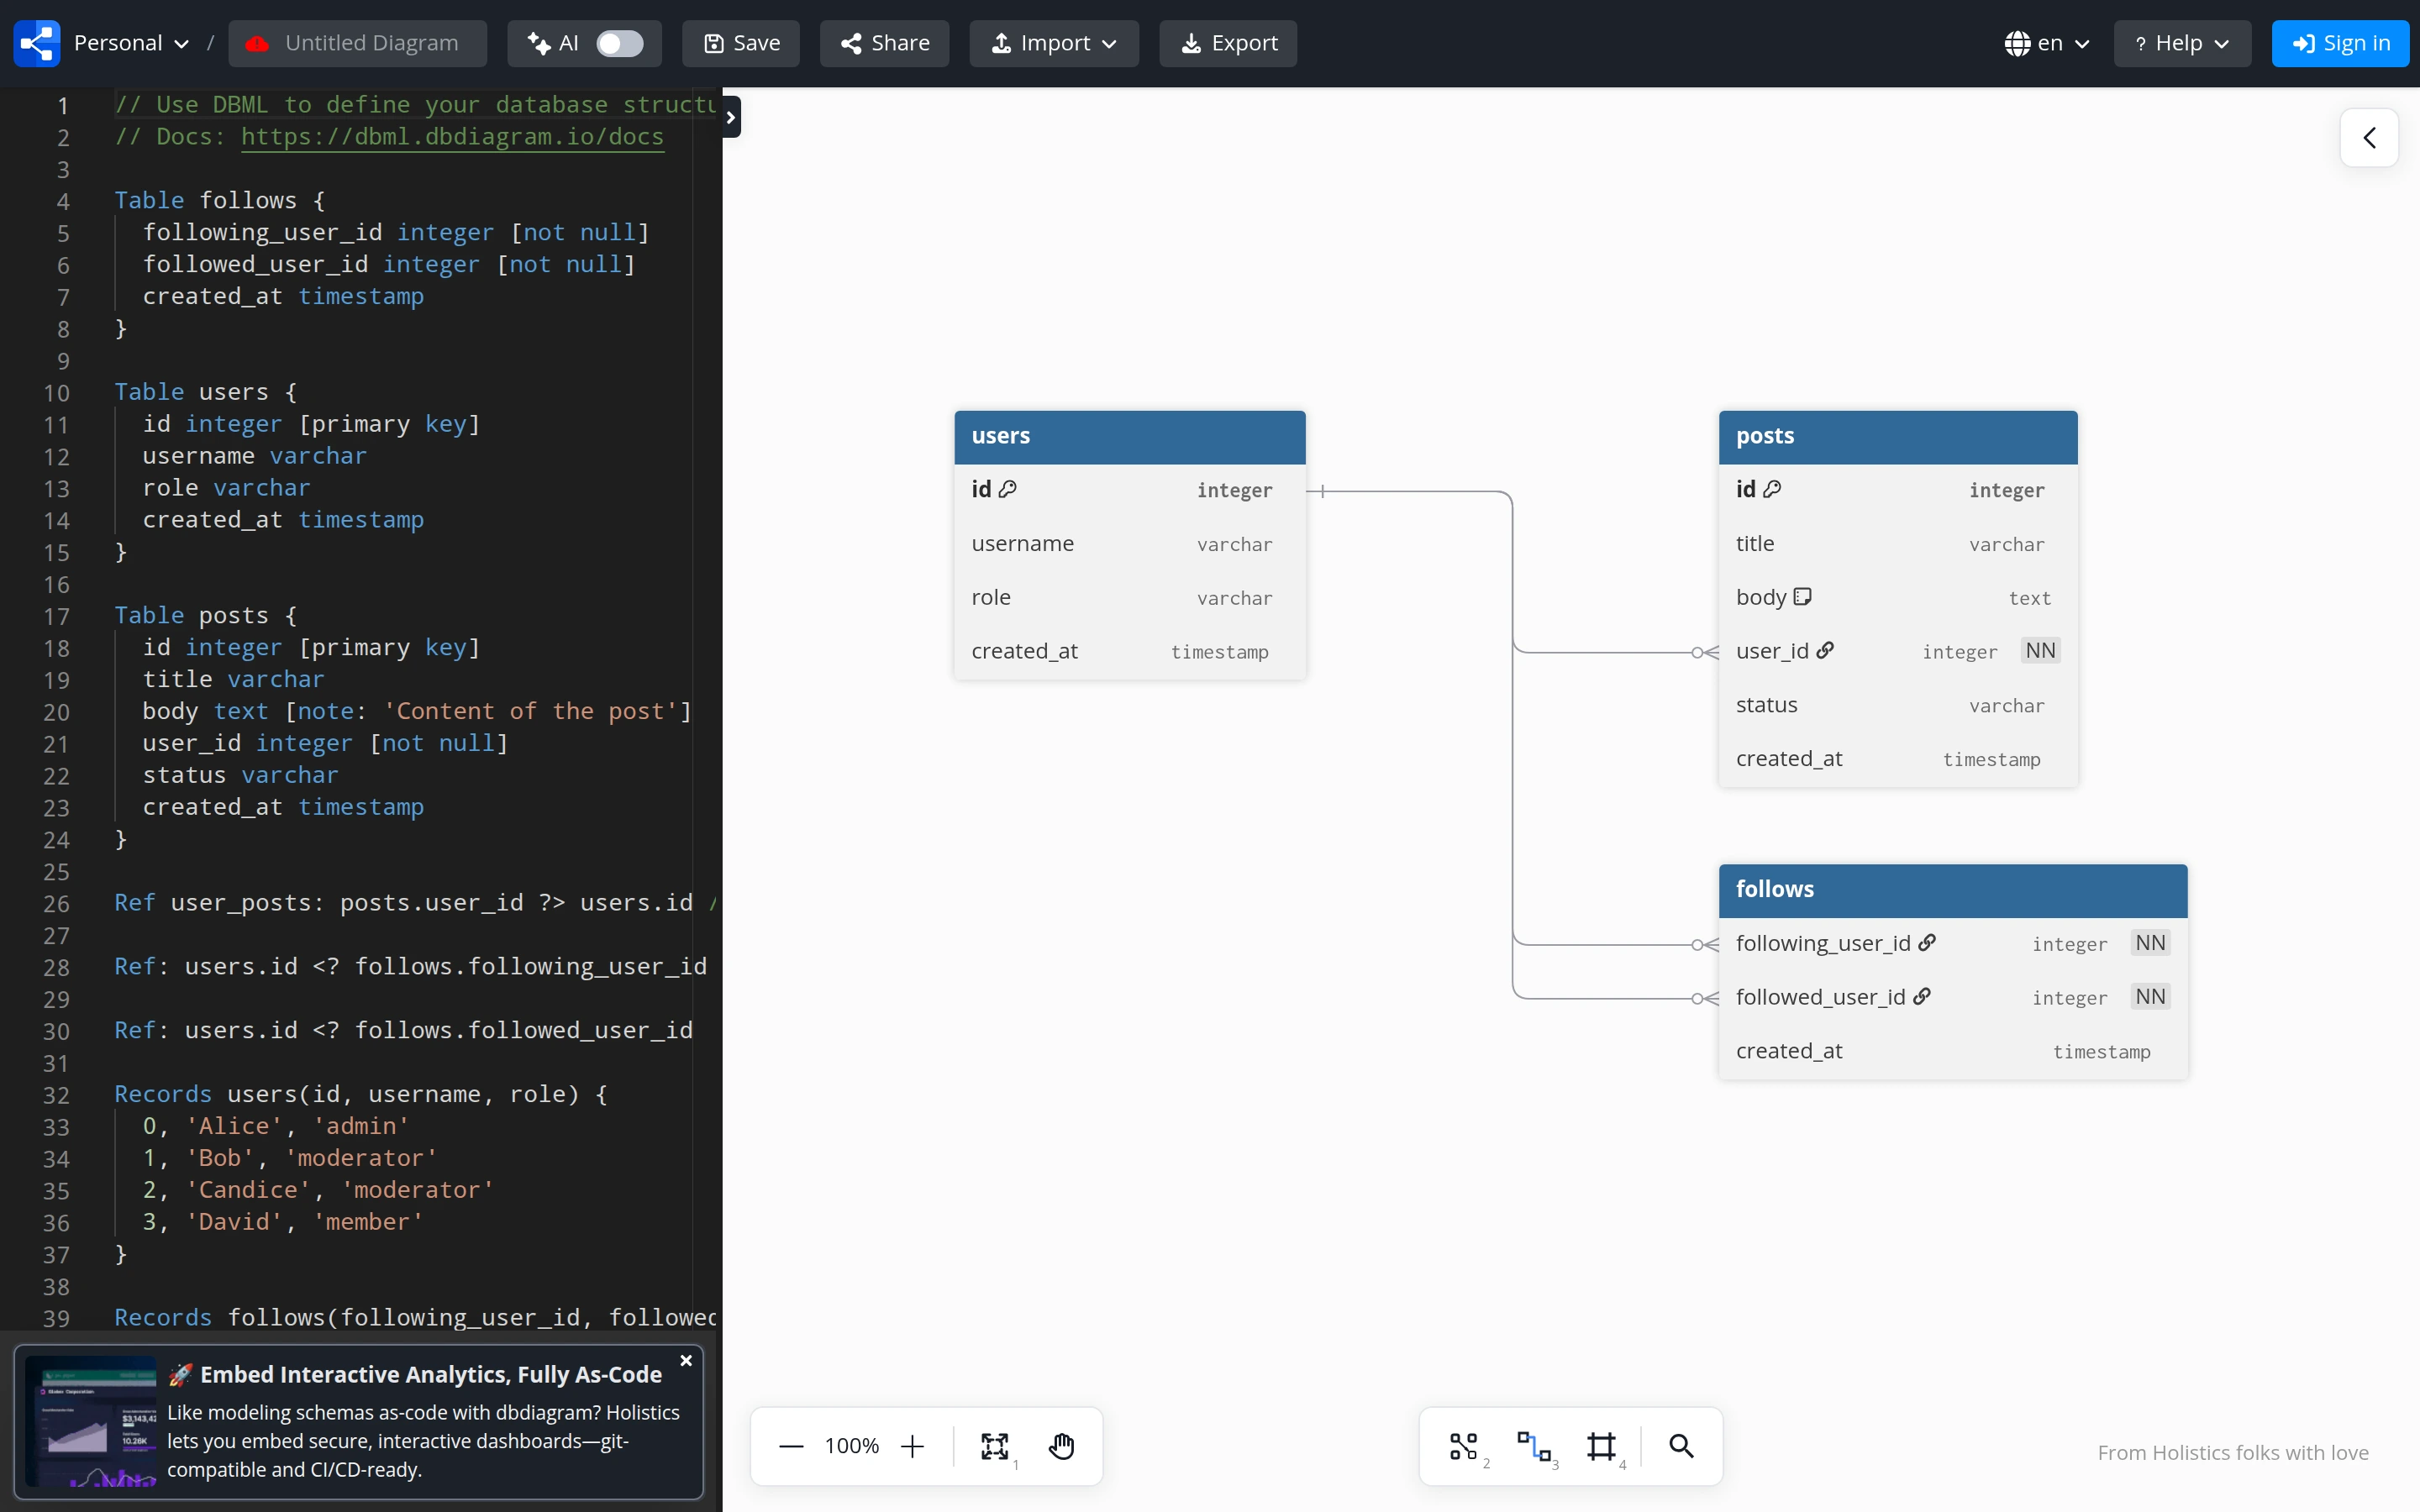Zoom in with the plus button
This screenshot has width=2420, height=1512.
pos(913,1446)
